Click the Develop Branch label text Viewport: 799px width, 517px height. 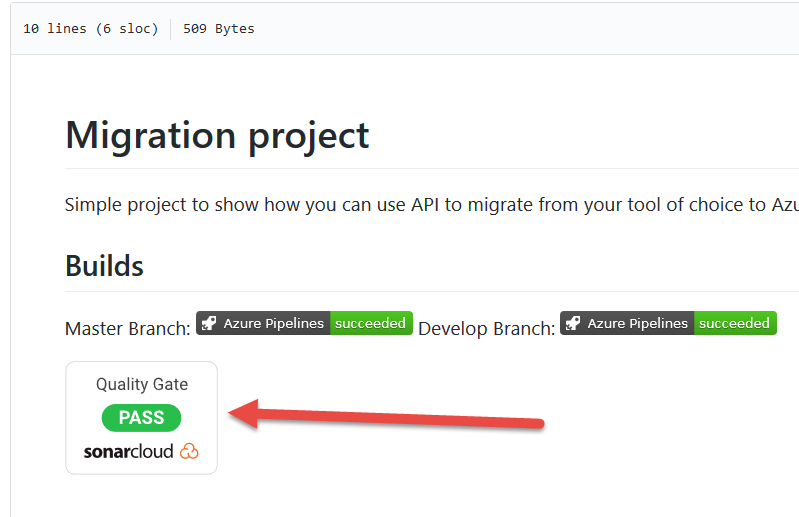(x=486, y=328)
